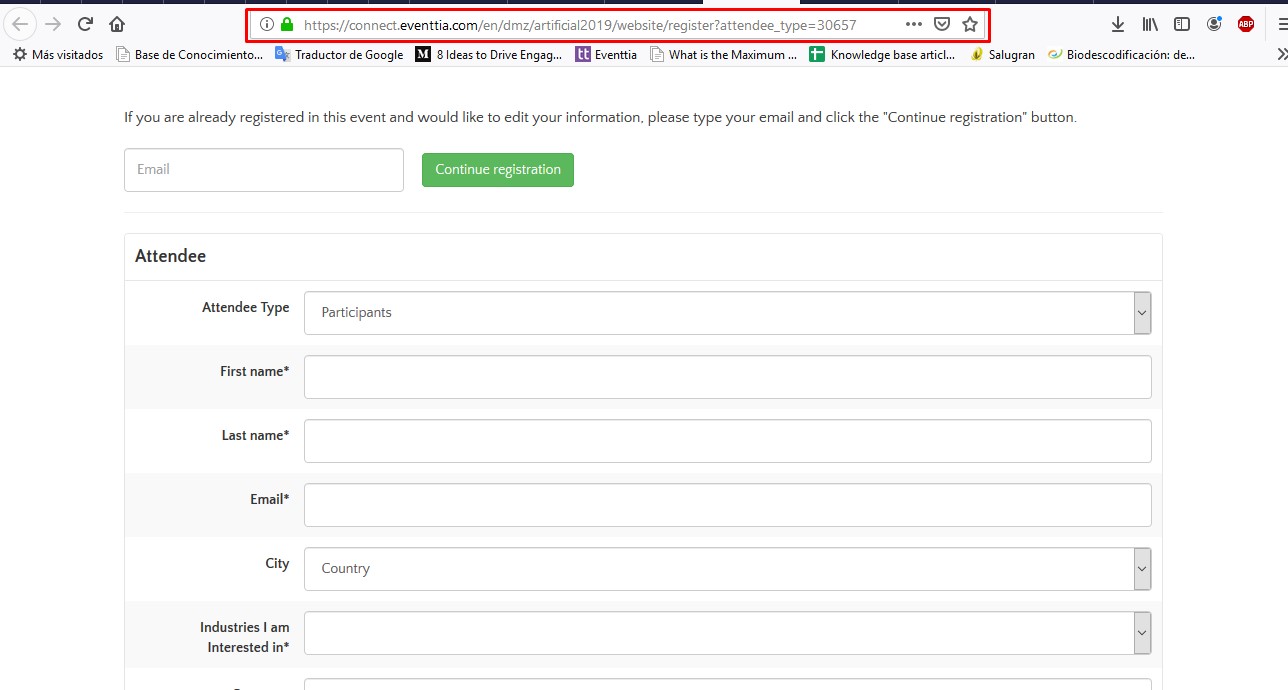
Task: Open the Más visitados bookmarks folder
Action: click(x=58, y=55)
